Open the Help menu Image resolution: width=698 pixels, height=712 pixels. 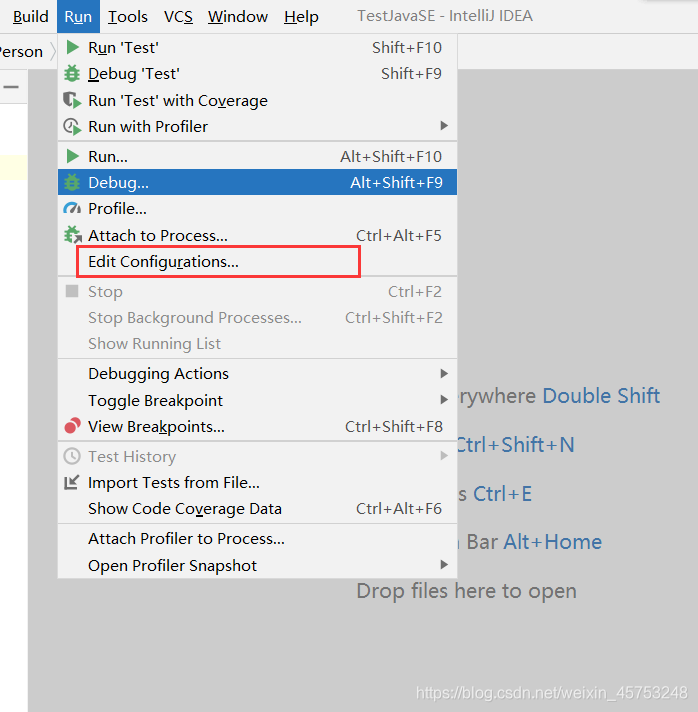tap(301, 16)
